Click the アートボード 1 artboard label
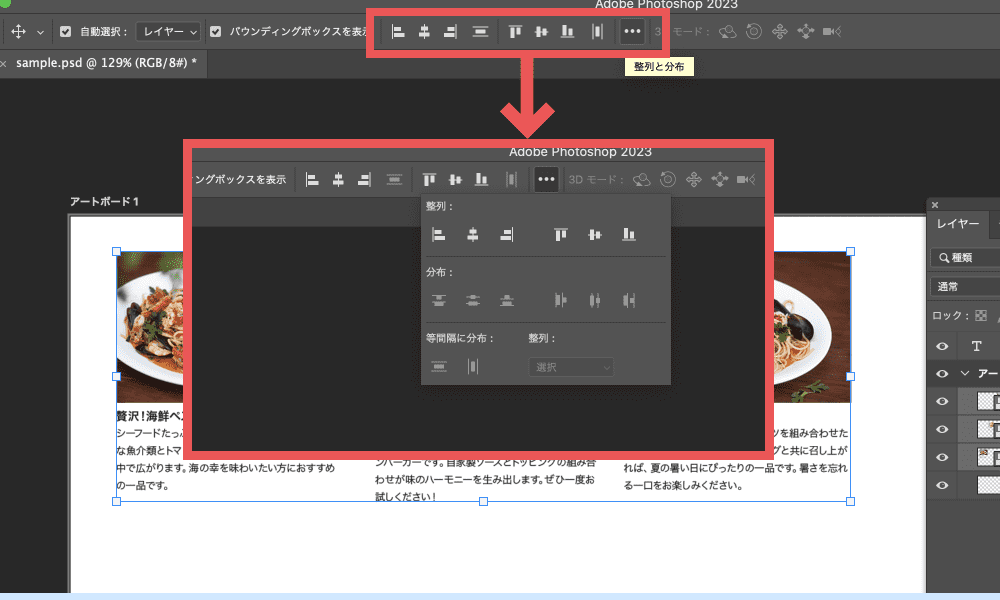This screenshot has width=1000, height=600. [x=104, y=201]
